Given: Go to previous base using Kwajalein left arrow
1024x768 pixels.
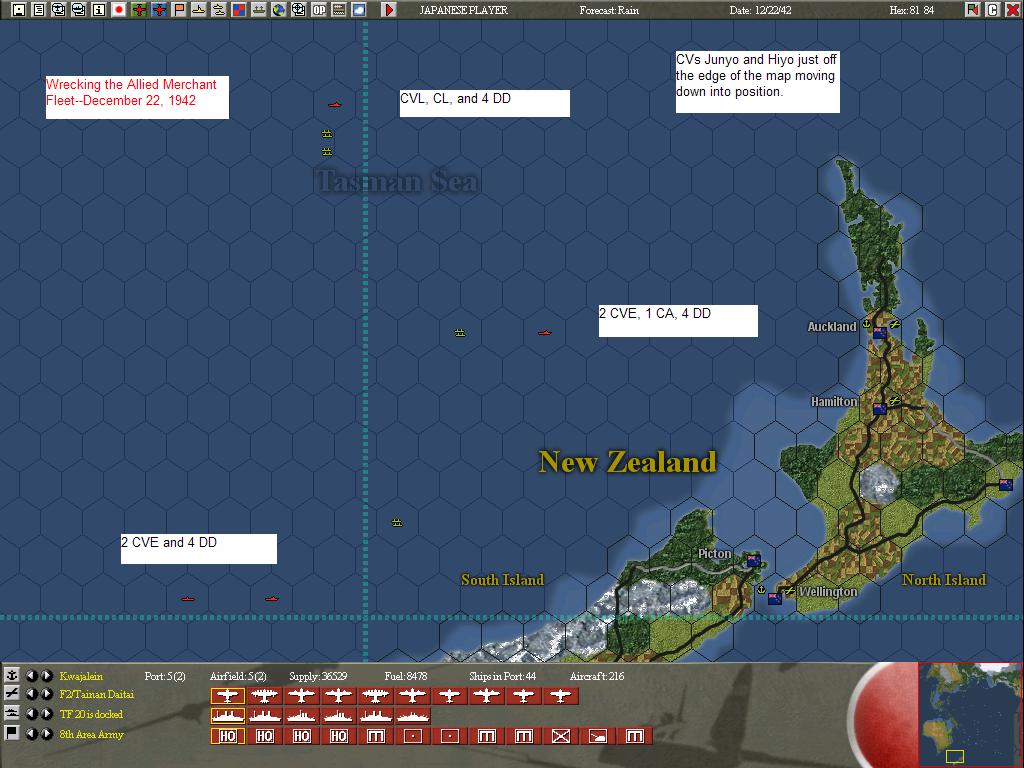Looking at the screenshot, I should click(x=31, y=675).
